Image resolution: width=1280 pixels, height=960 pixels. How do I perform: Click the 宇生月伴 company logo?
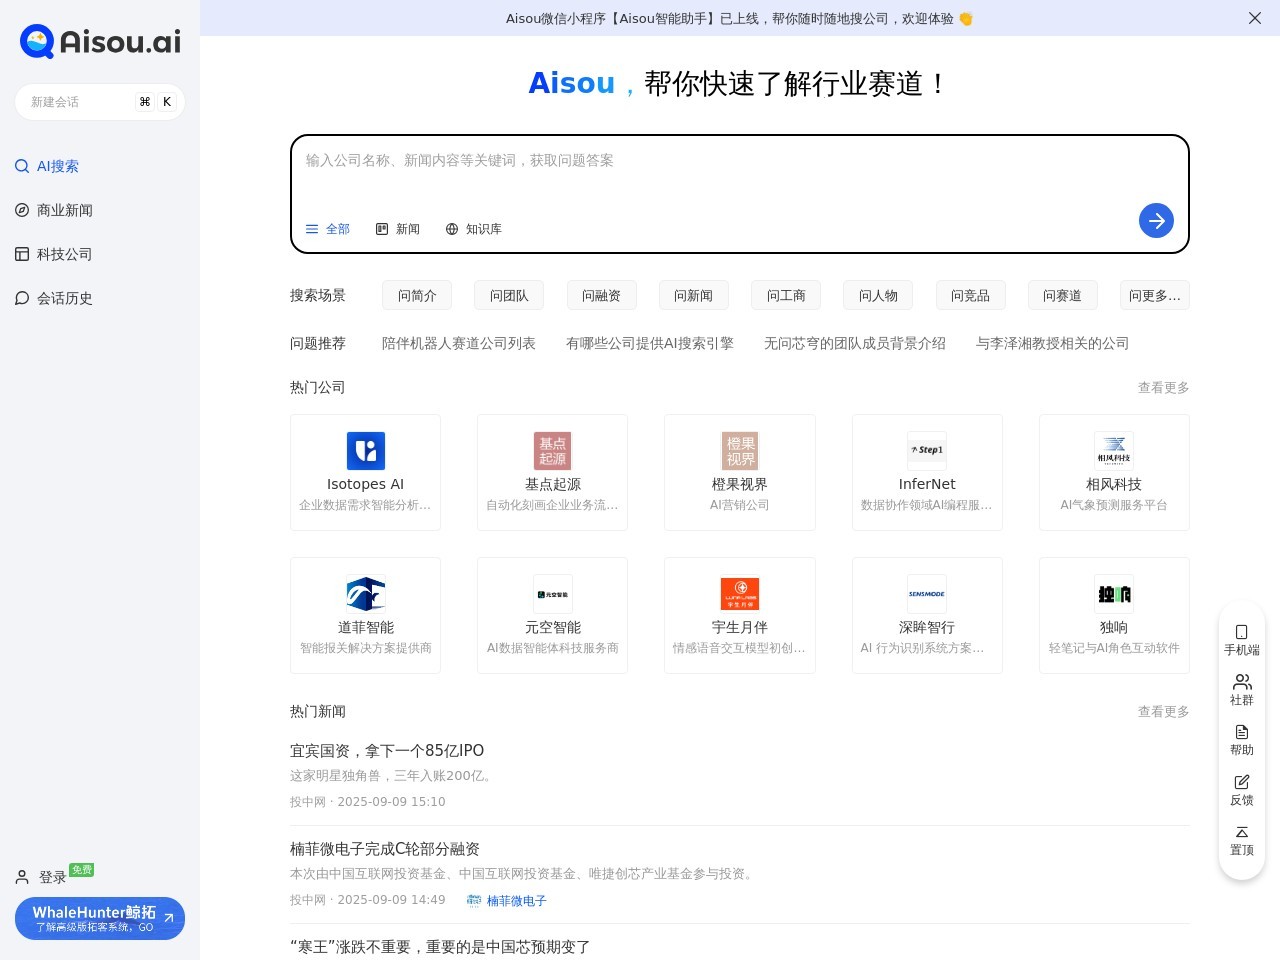click(x=740, y=594)
